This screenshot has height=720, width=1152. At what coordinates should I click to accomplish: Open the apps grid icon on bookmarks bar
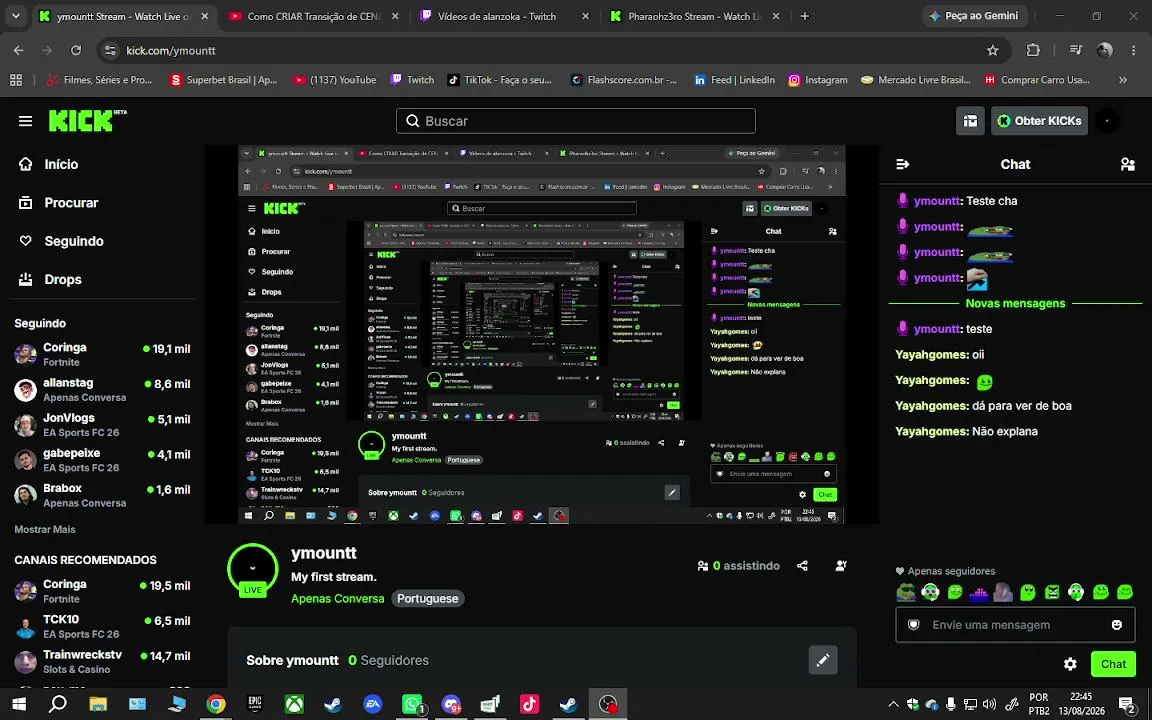(16, 80)
